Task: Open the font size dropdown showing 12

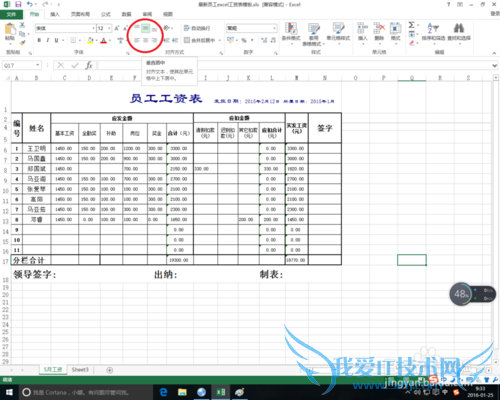Action: tap(109, 28)
